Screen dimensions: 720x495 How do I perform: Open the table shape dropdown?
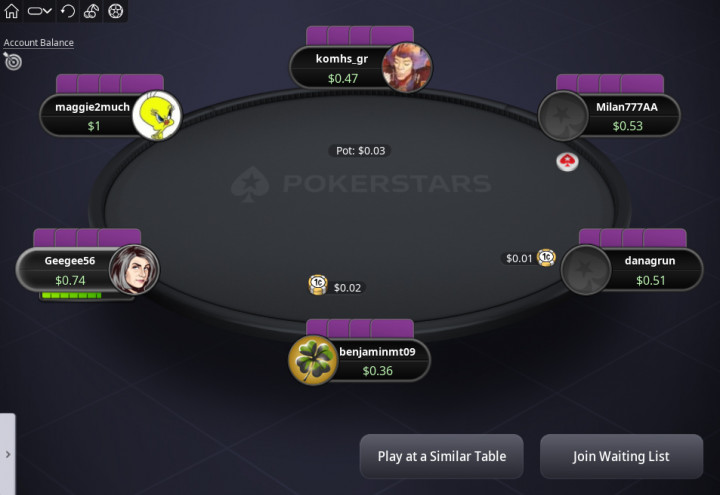[x=39, y=11]
